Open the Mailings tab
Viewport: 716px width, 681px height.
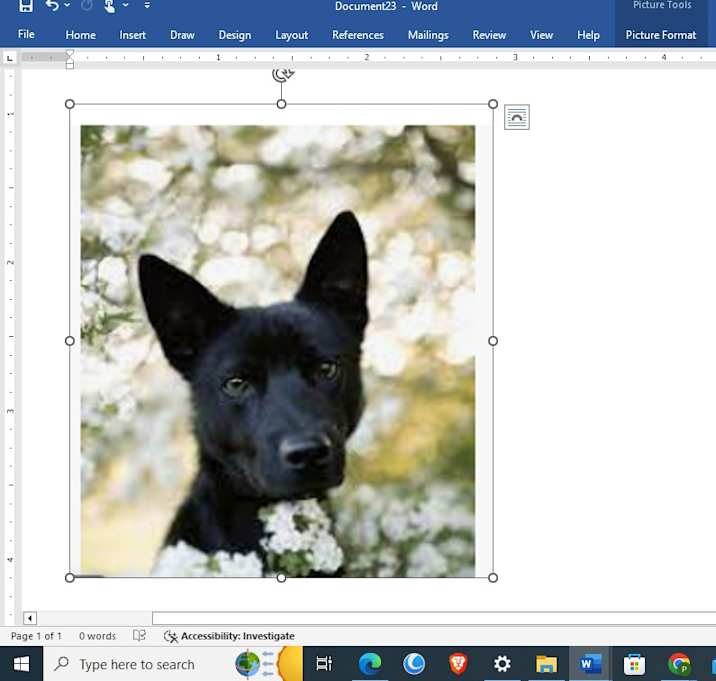click(x=428, y=35)
